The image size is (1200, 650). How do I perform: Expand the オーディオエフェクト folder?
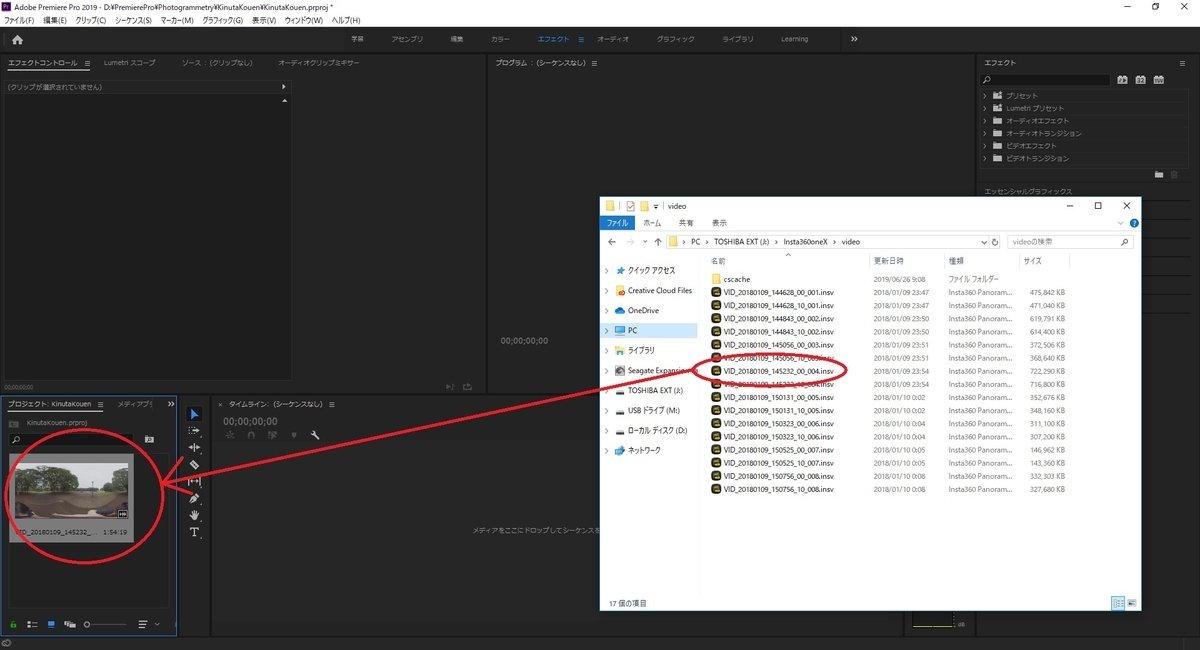tap(985, 121)
